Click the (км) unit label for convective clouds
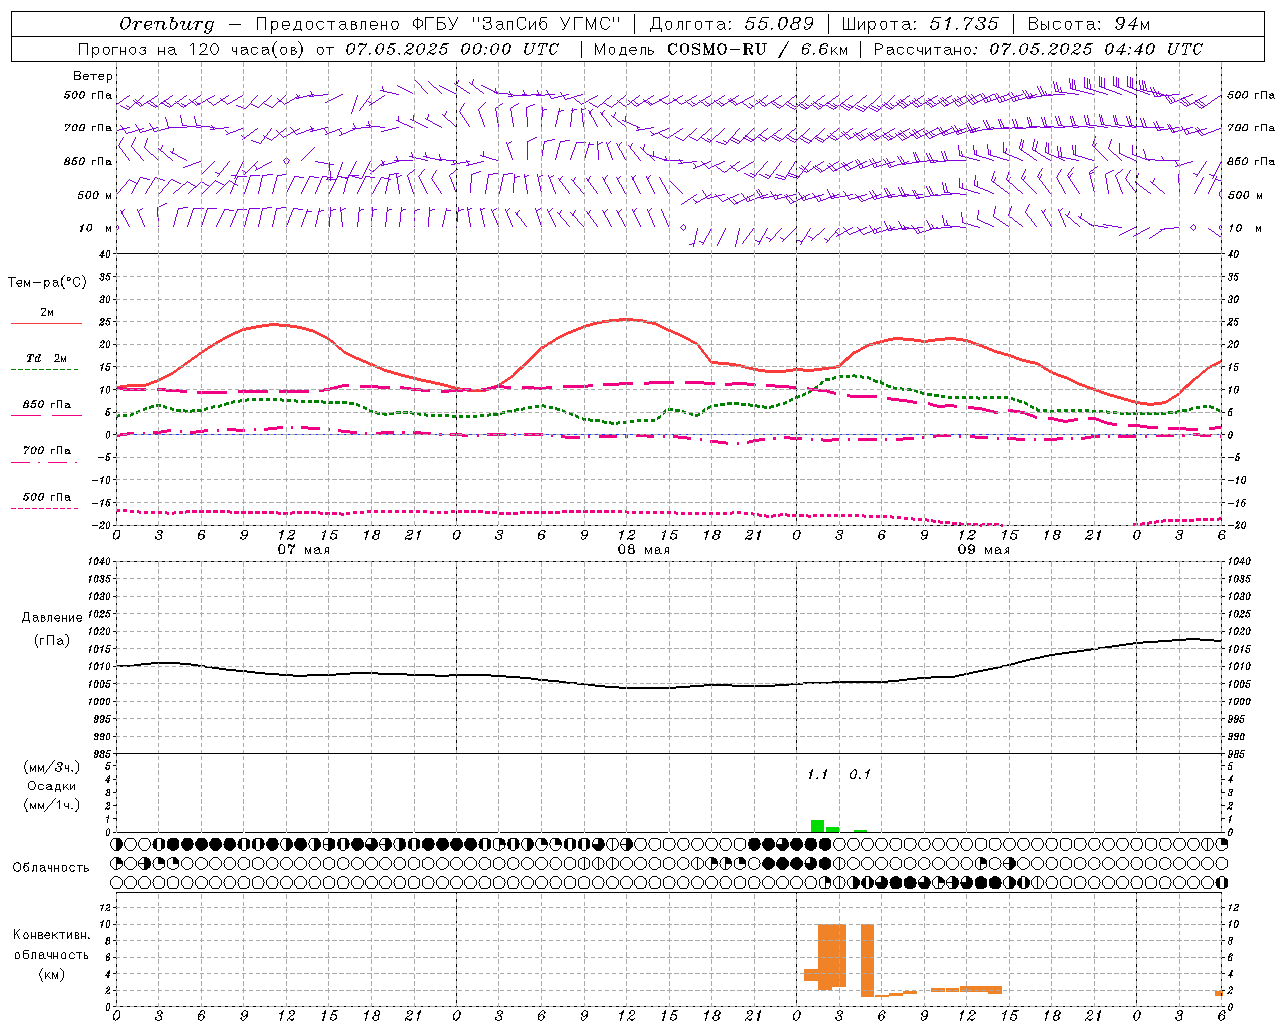1280x1024 pixels. point(52,974)
